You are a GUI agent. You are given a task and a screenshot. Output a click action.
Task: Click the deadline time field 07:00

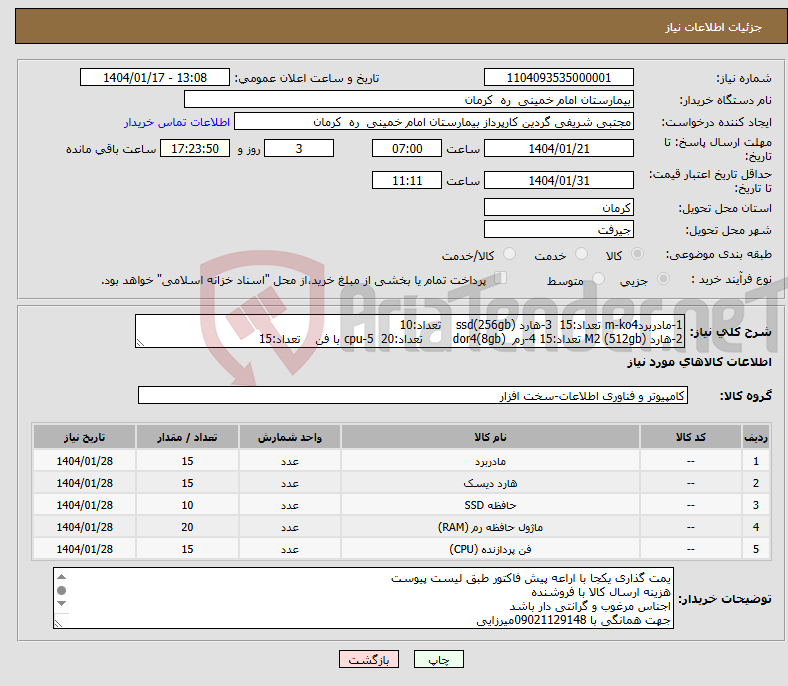coord(407,148)
